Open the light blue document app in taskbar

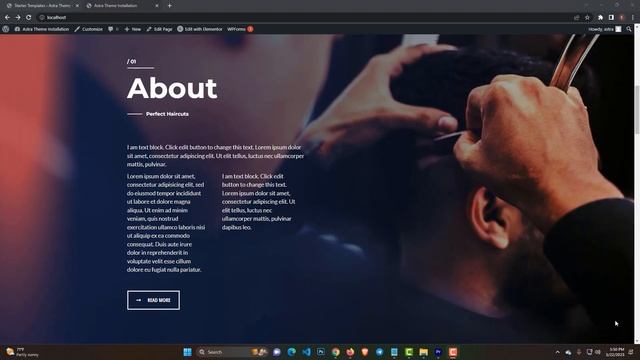pos(394,352)
